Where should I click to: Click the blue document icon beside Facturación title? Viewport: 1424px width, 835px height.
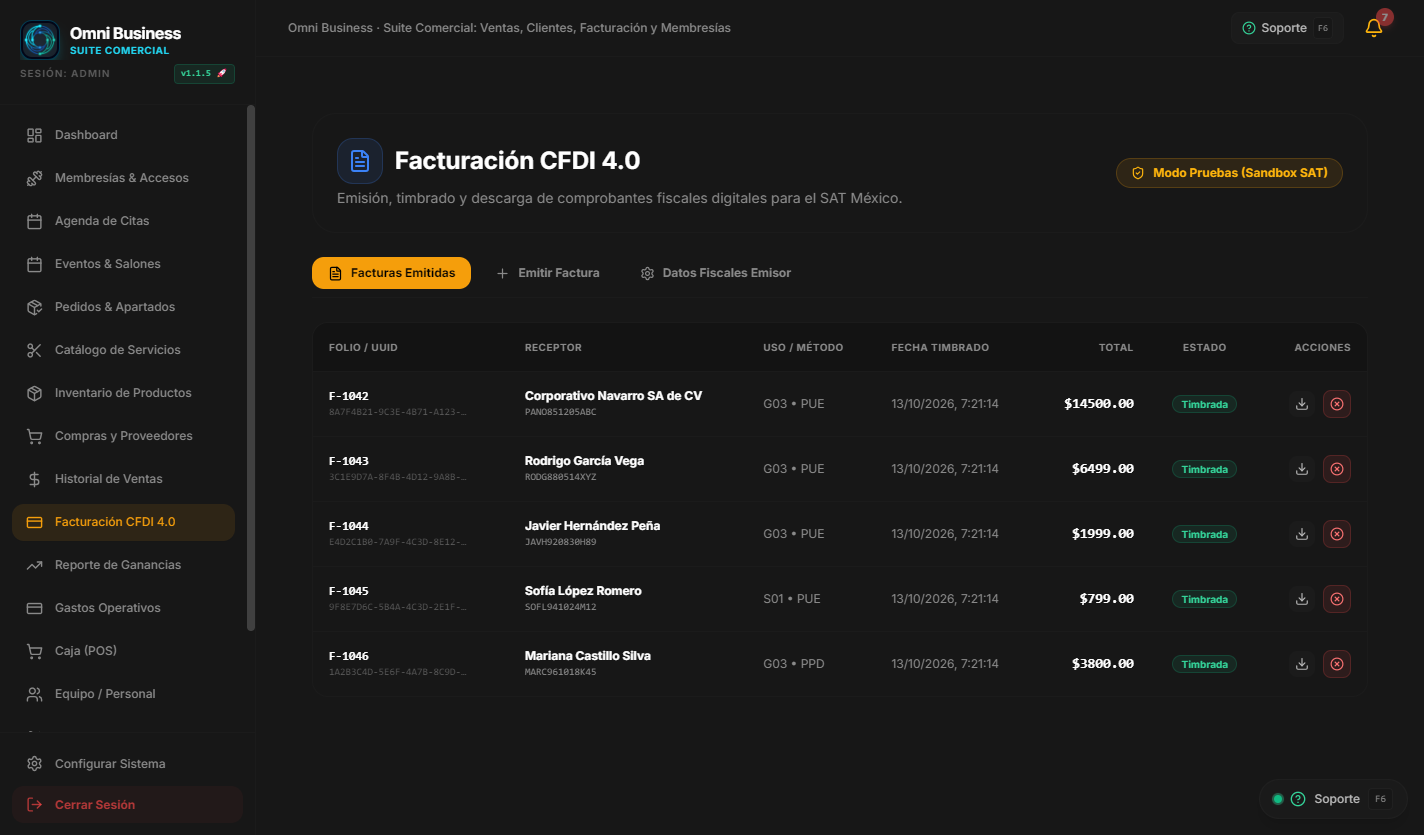click(360, 161)
